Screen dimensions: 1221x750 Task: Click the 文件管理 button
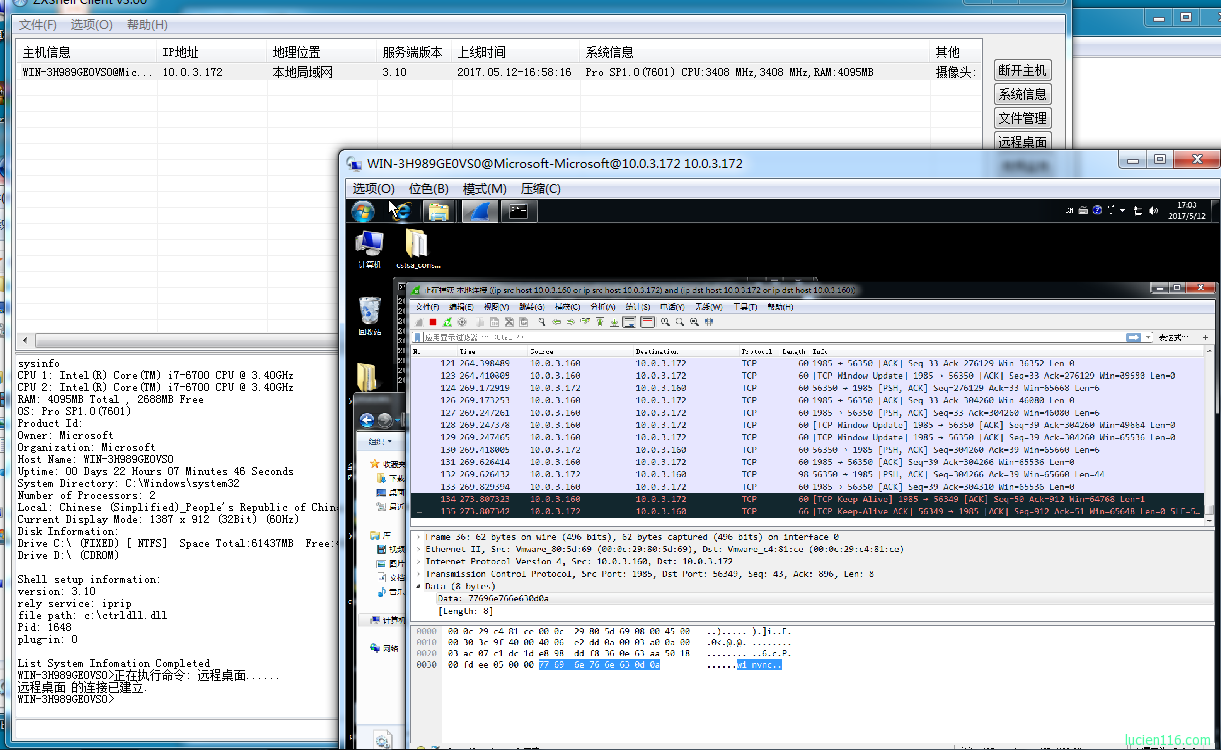(1022, 118)
